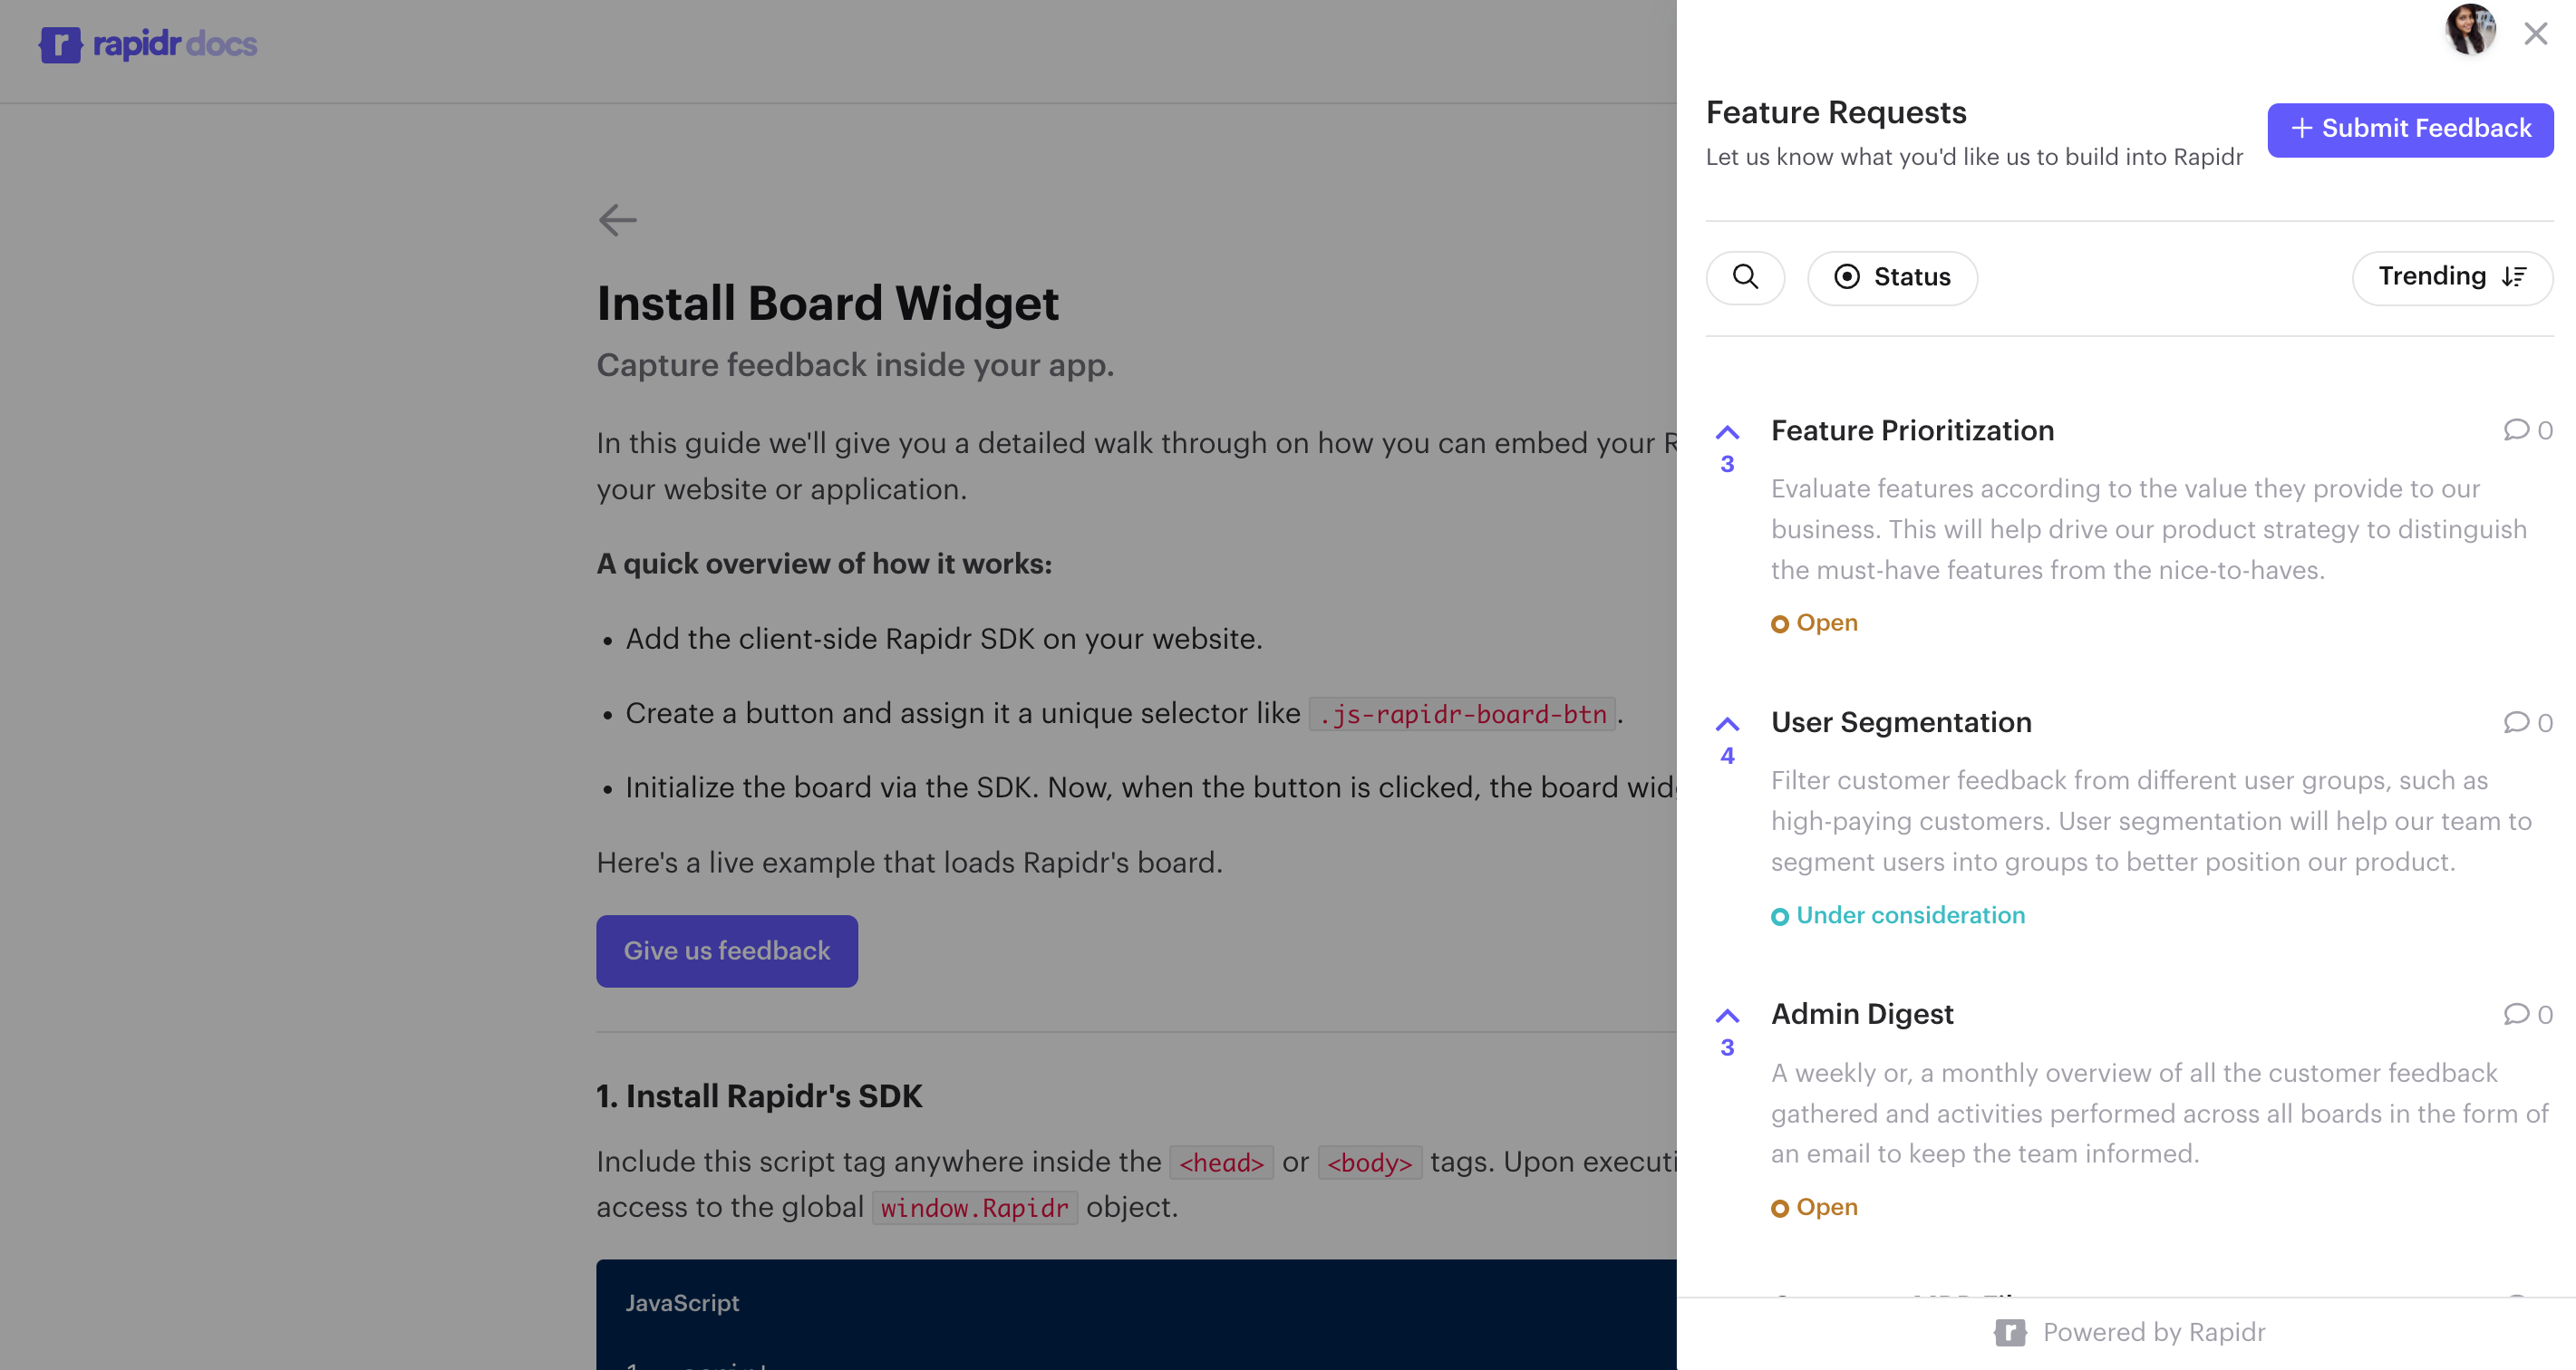Open the rapidr docs home via header logo

tap(147, 44)
